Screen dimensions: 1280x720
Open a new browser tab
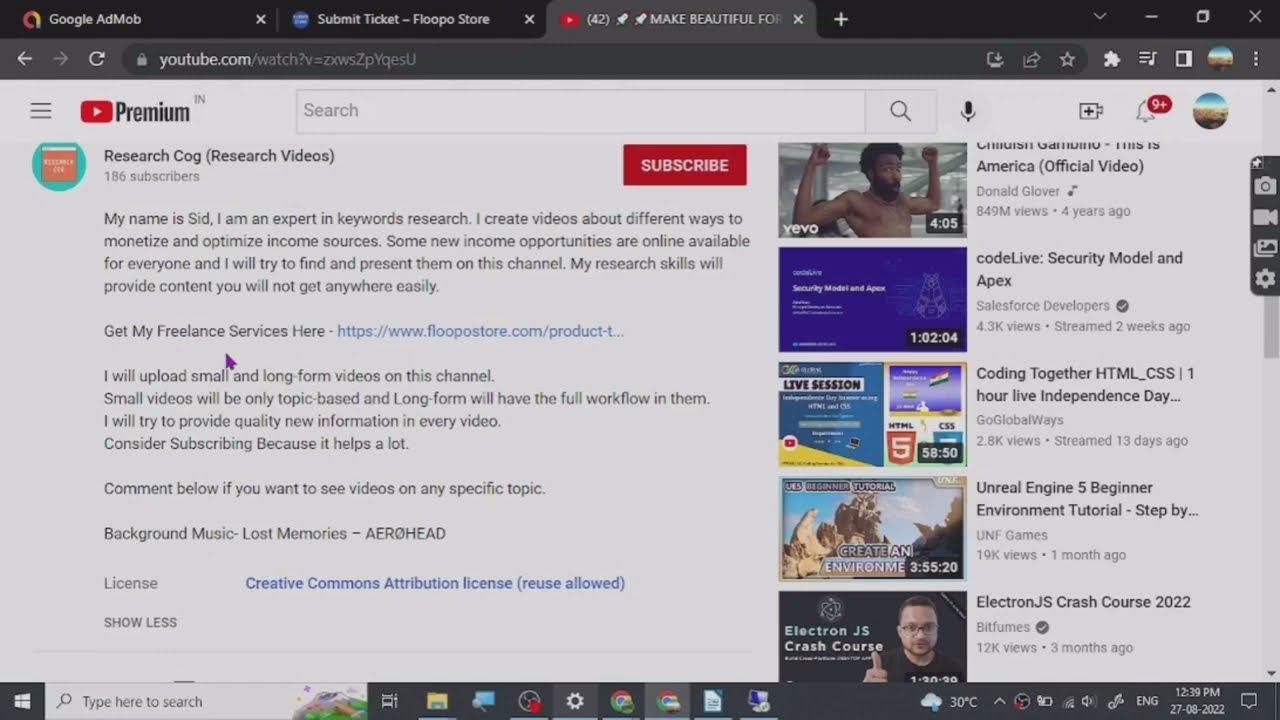click(840, 19)
